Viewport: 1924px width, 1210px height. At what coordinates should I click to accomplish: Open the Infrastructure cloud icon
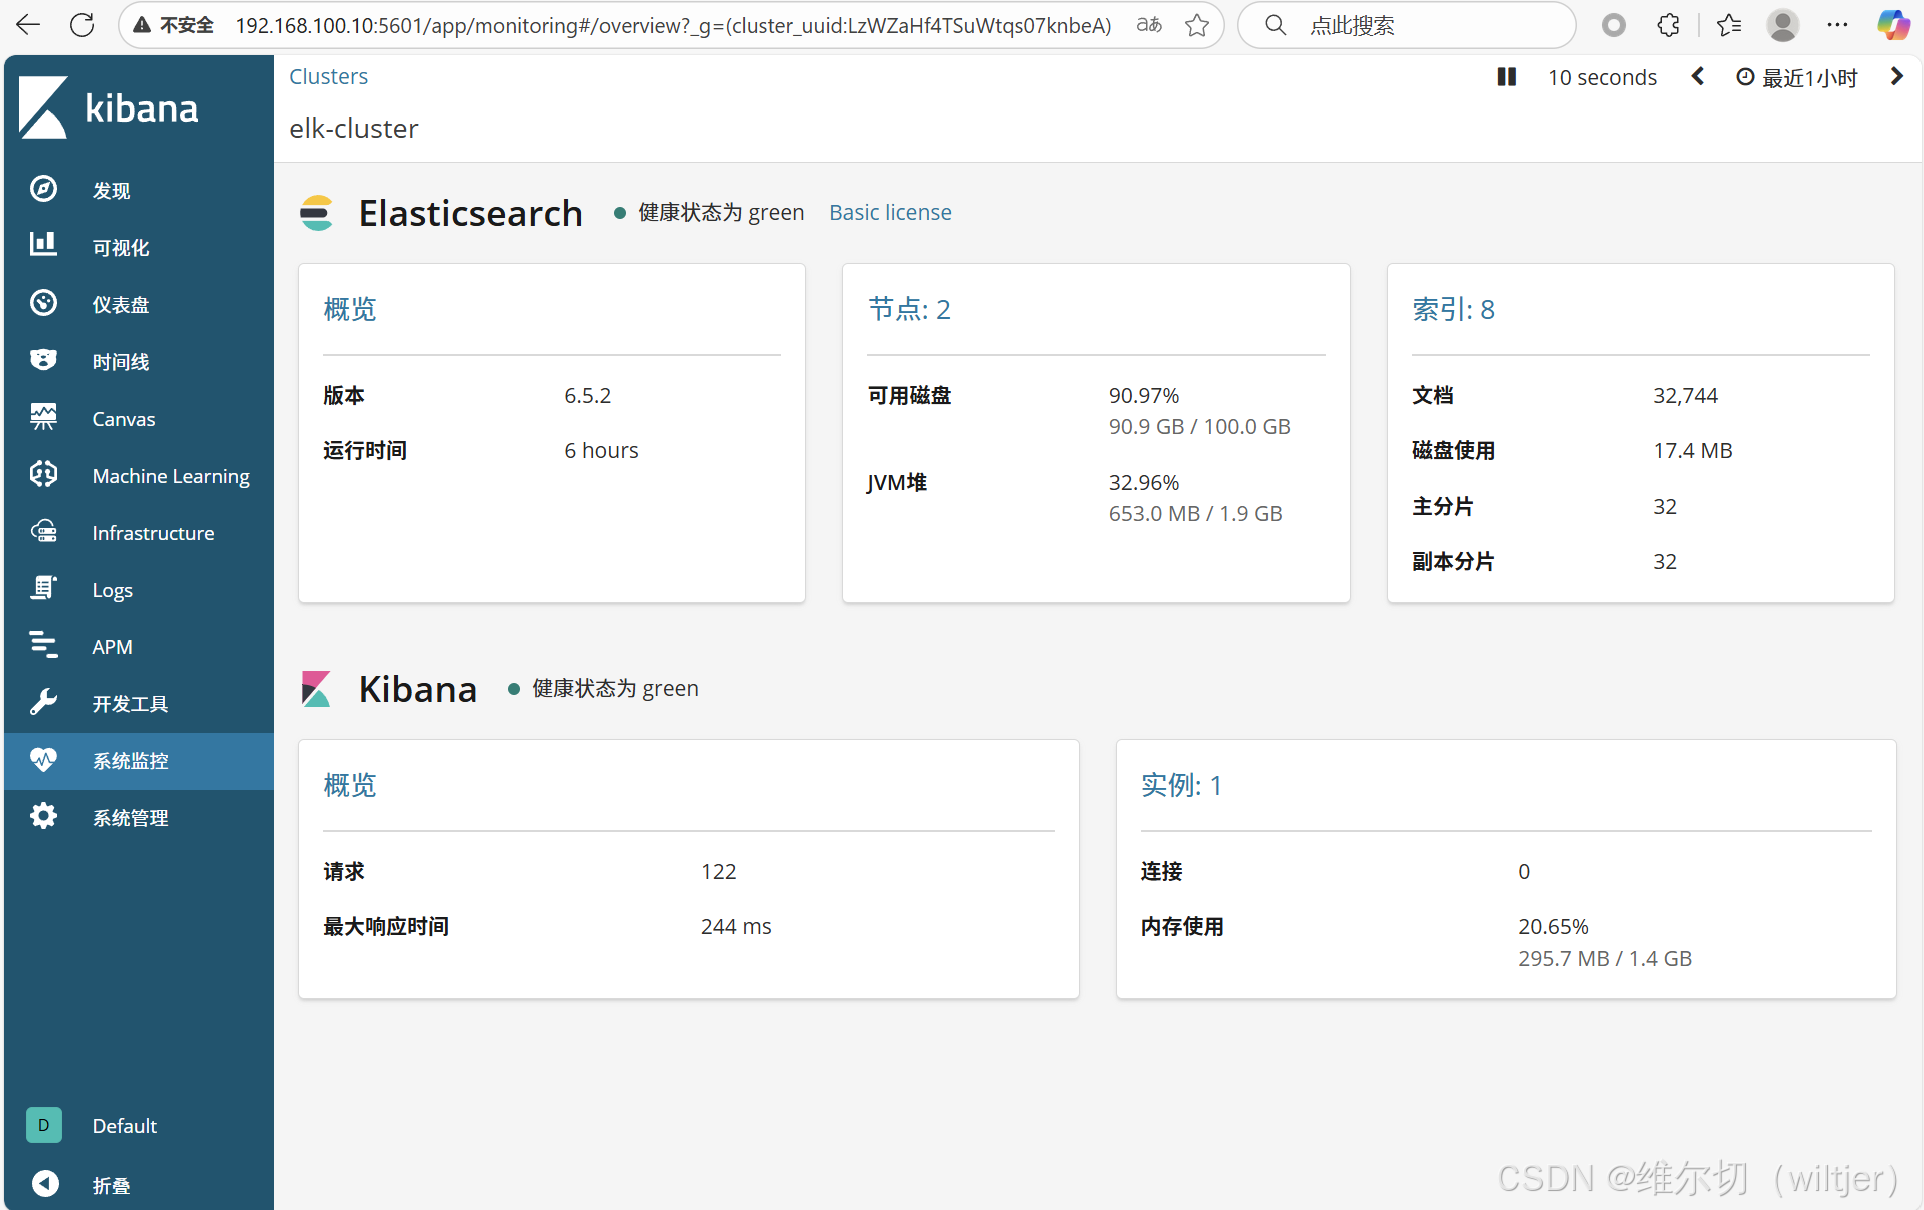(43, 531)
